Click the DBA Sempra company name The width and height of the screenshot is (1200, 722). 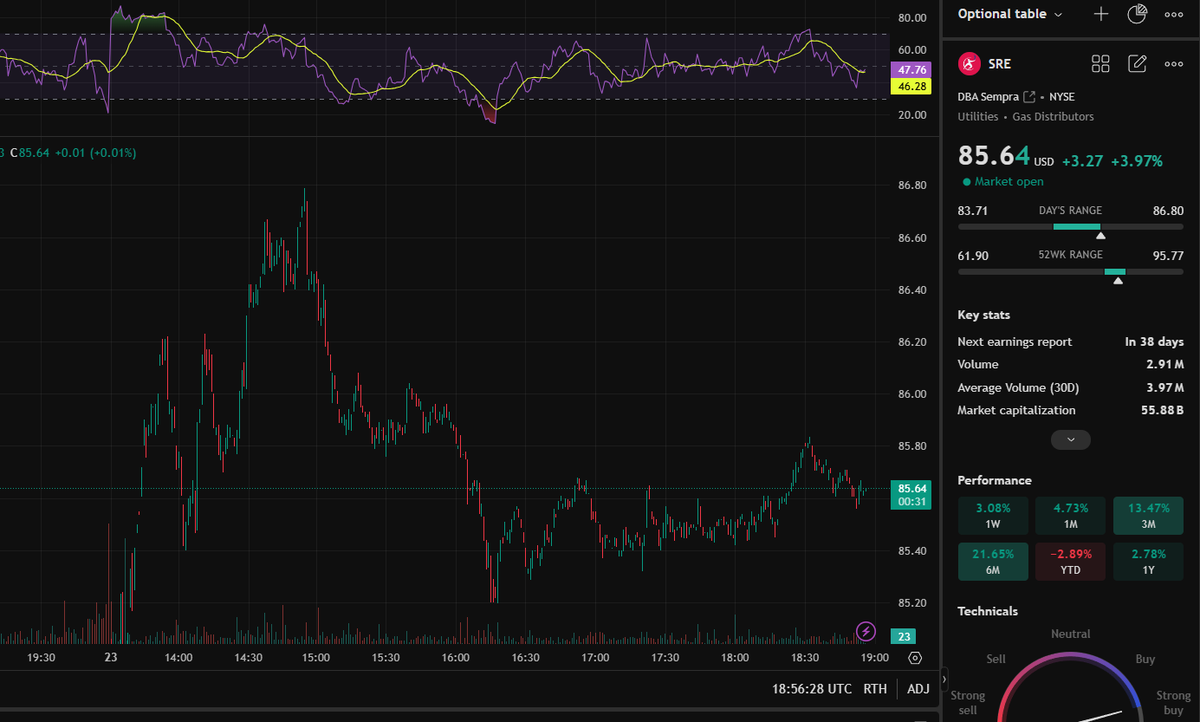coord(988,97)
